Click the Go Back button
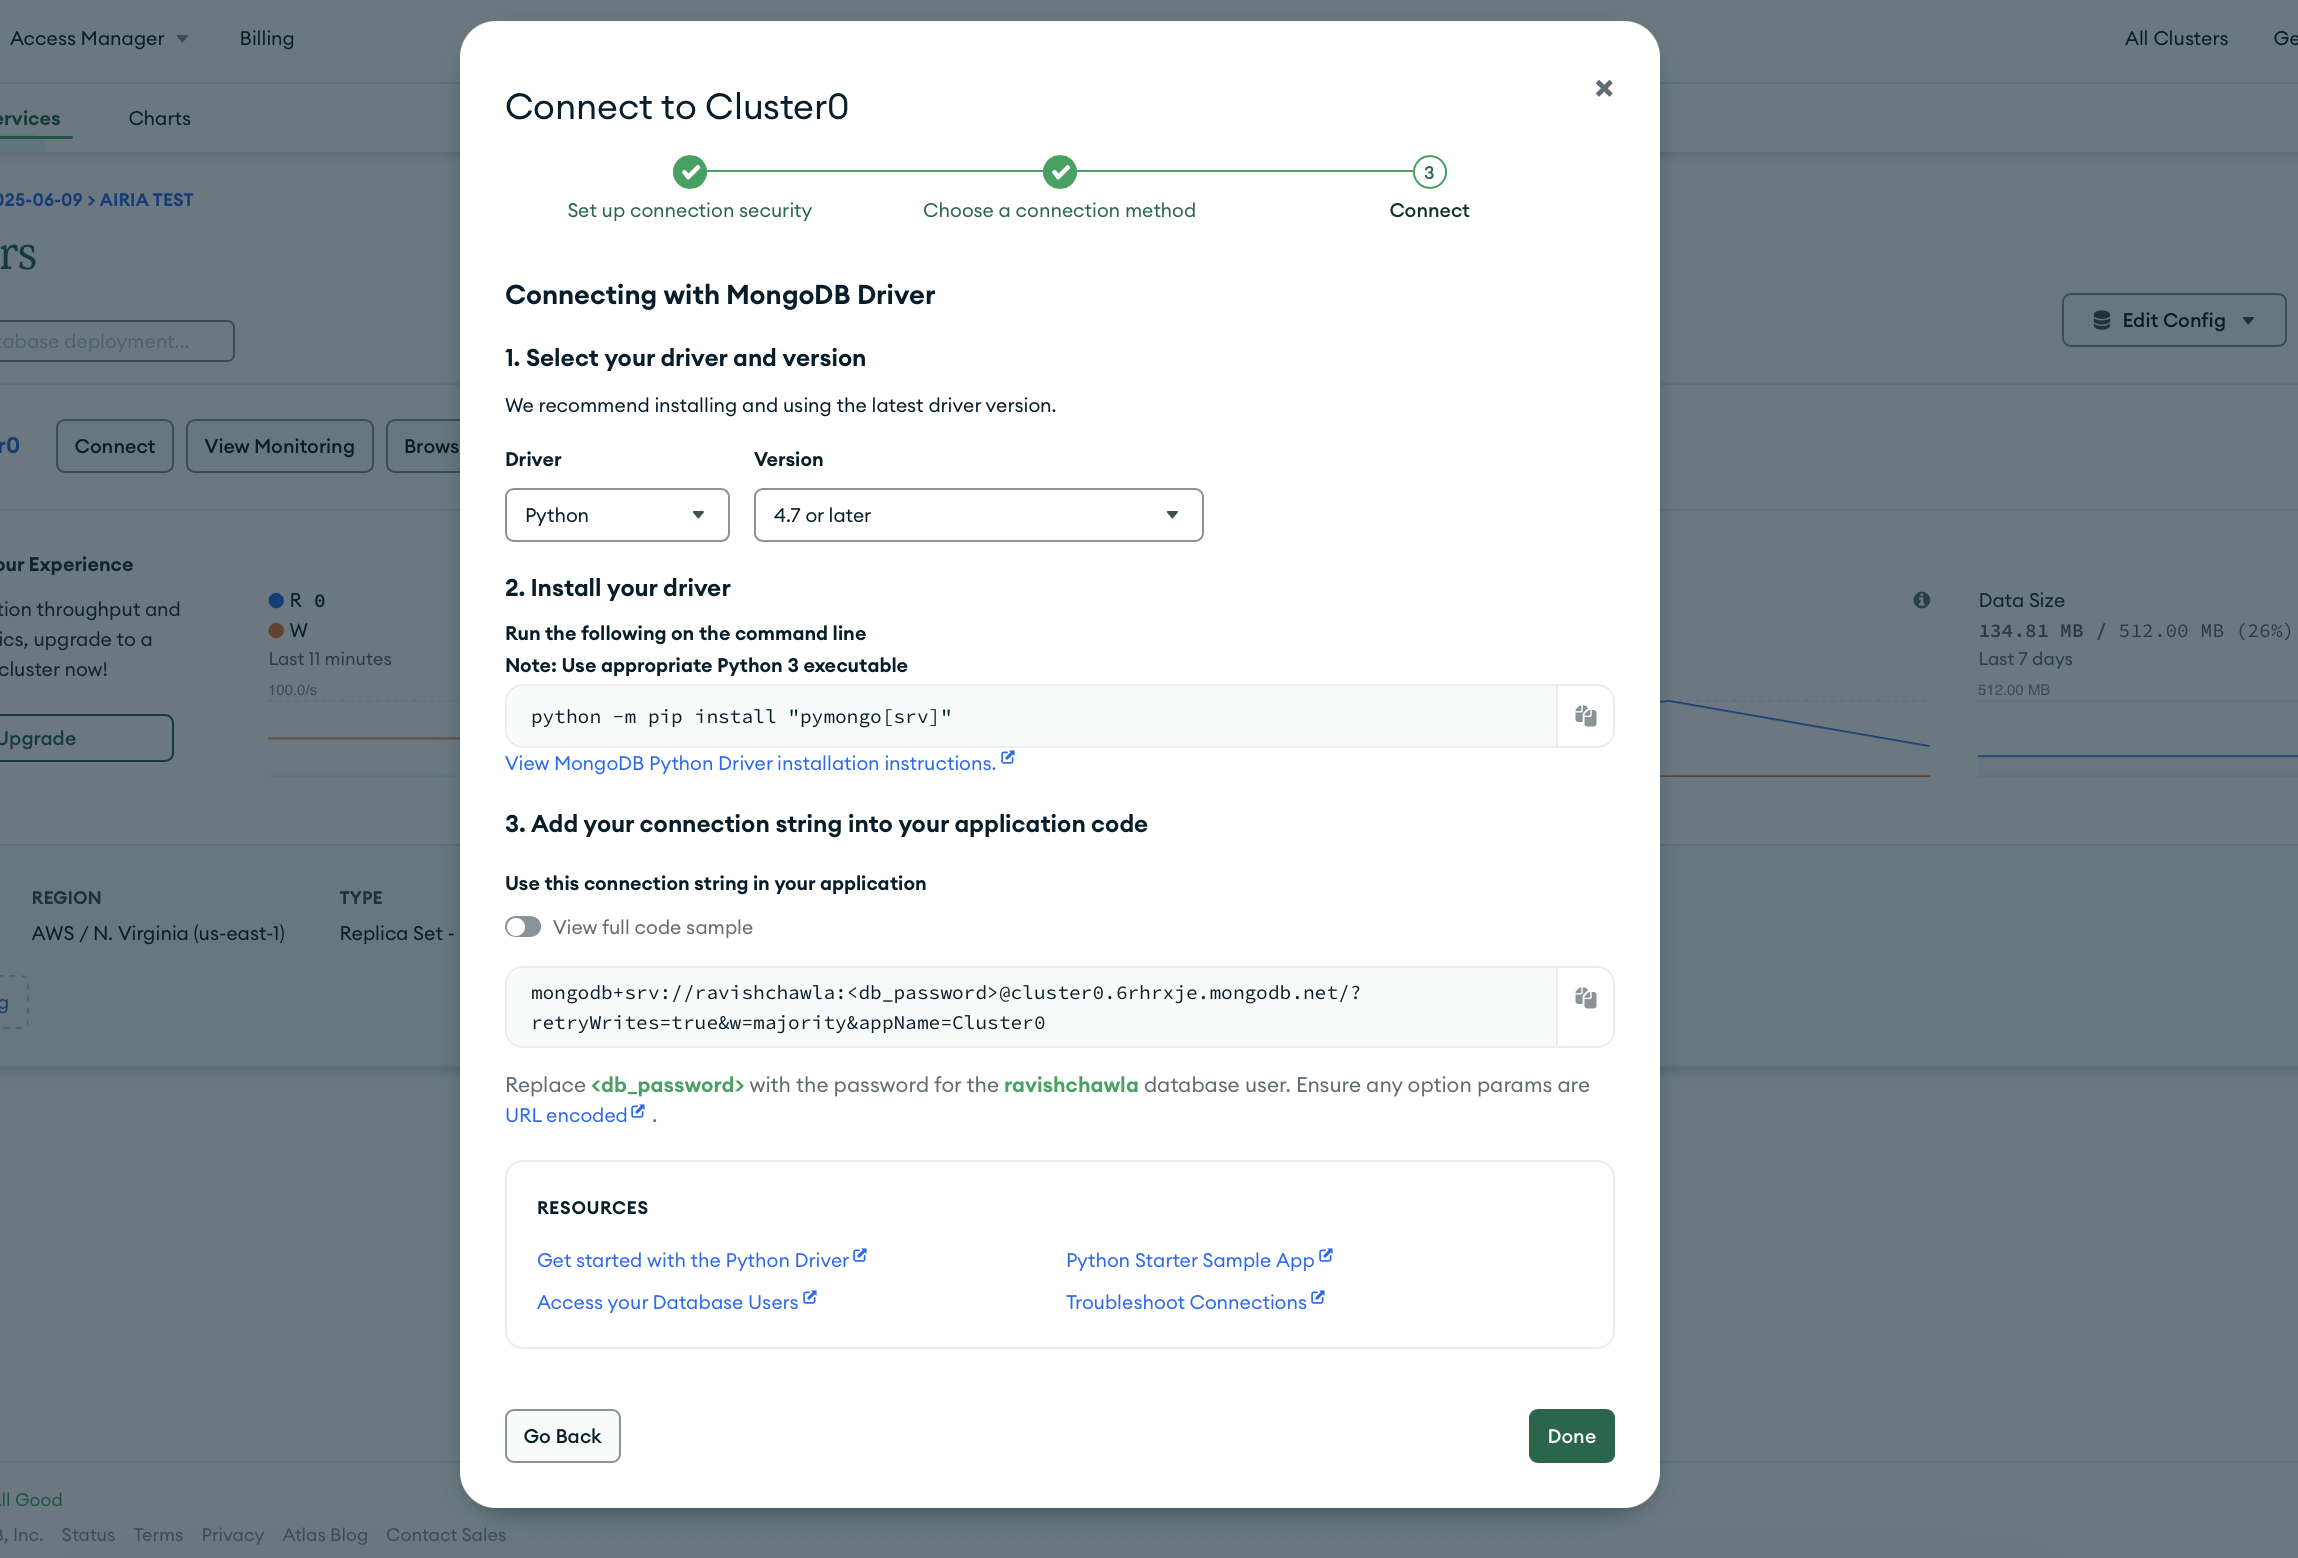 coord(562,1436)
